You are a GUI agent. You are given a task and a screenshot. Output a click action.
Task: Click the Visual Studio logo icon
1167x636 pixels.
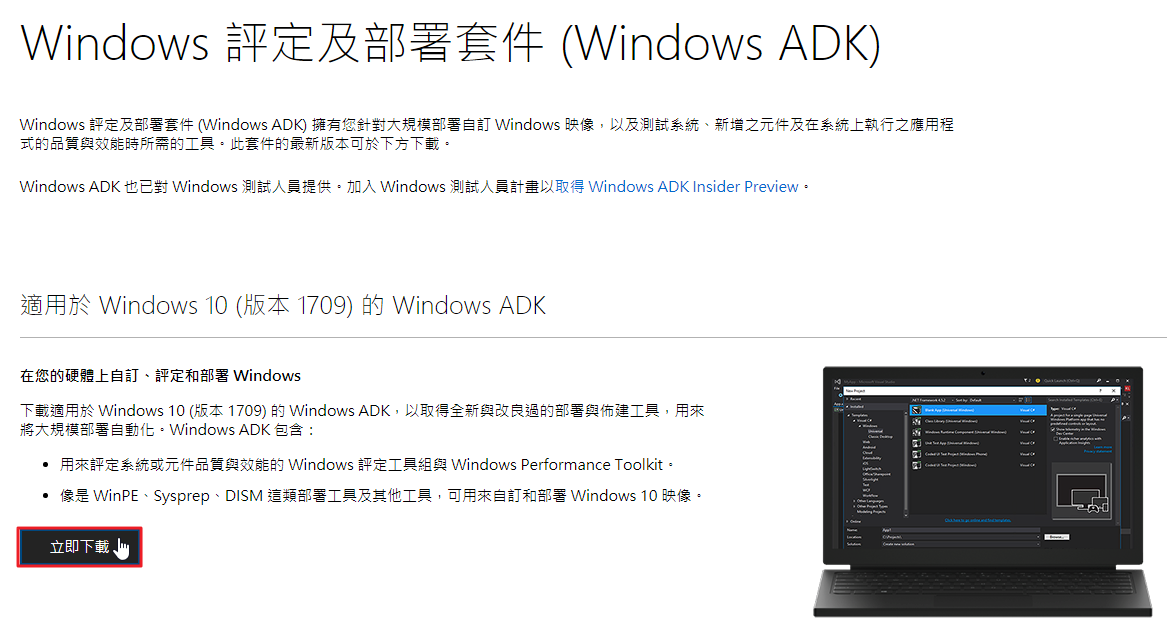pos(837,382)
